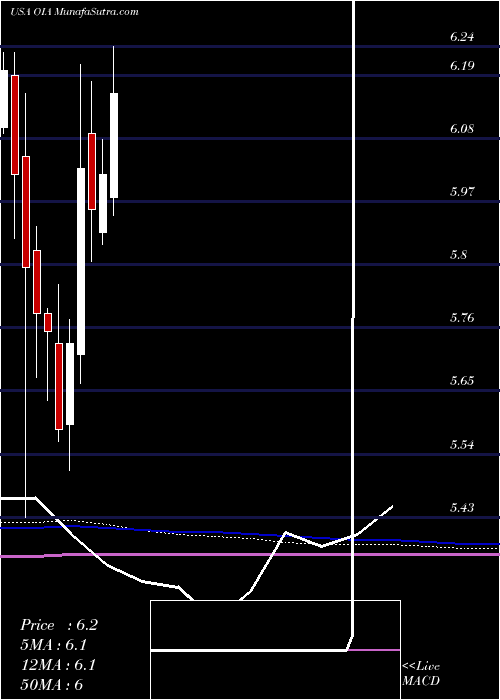The height and width of the screenshot is (700, 500).
Task: Click the 5.97 price level label
Action: click(x=462, y=192)
